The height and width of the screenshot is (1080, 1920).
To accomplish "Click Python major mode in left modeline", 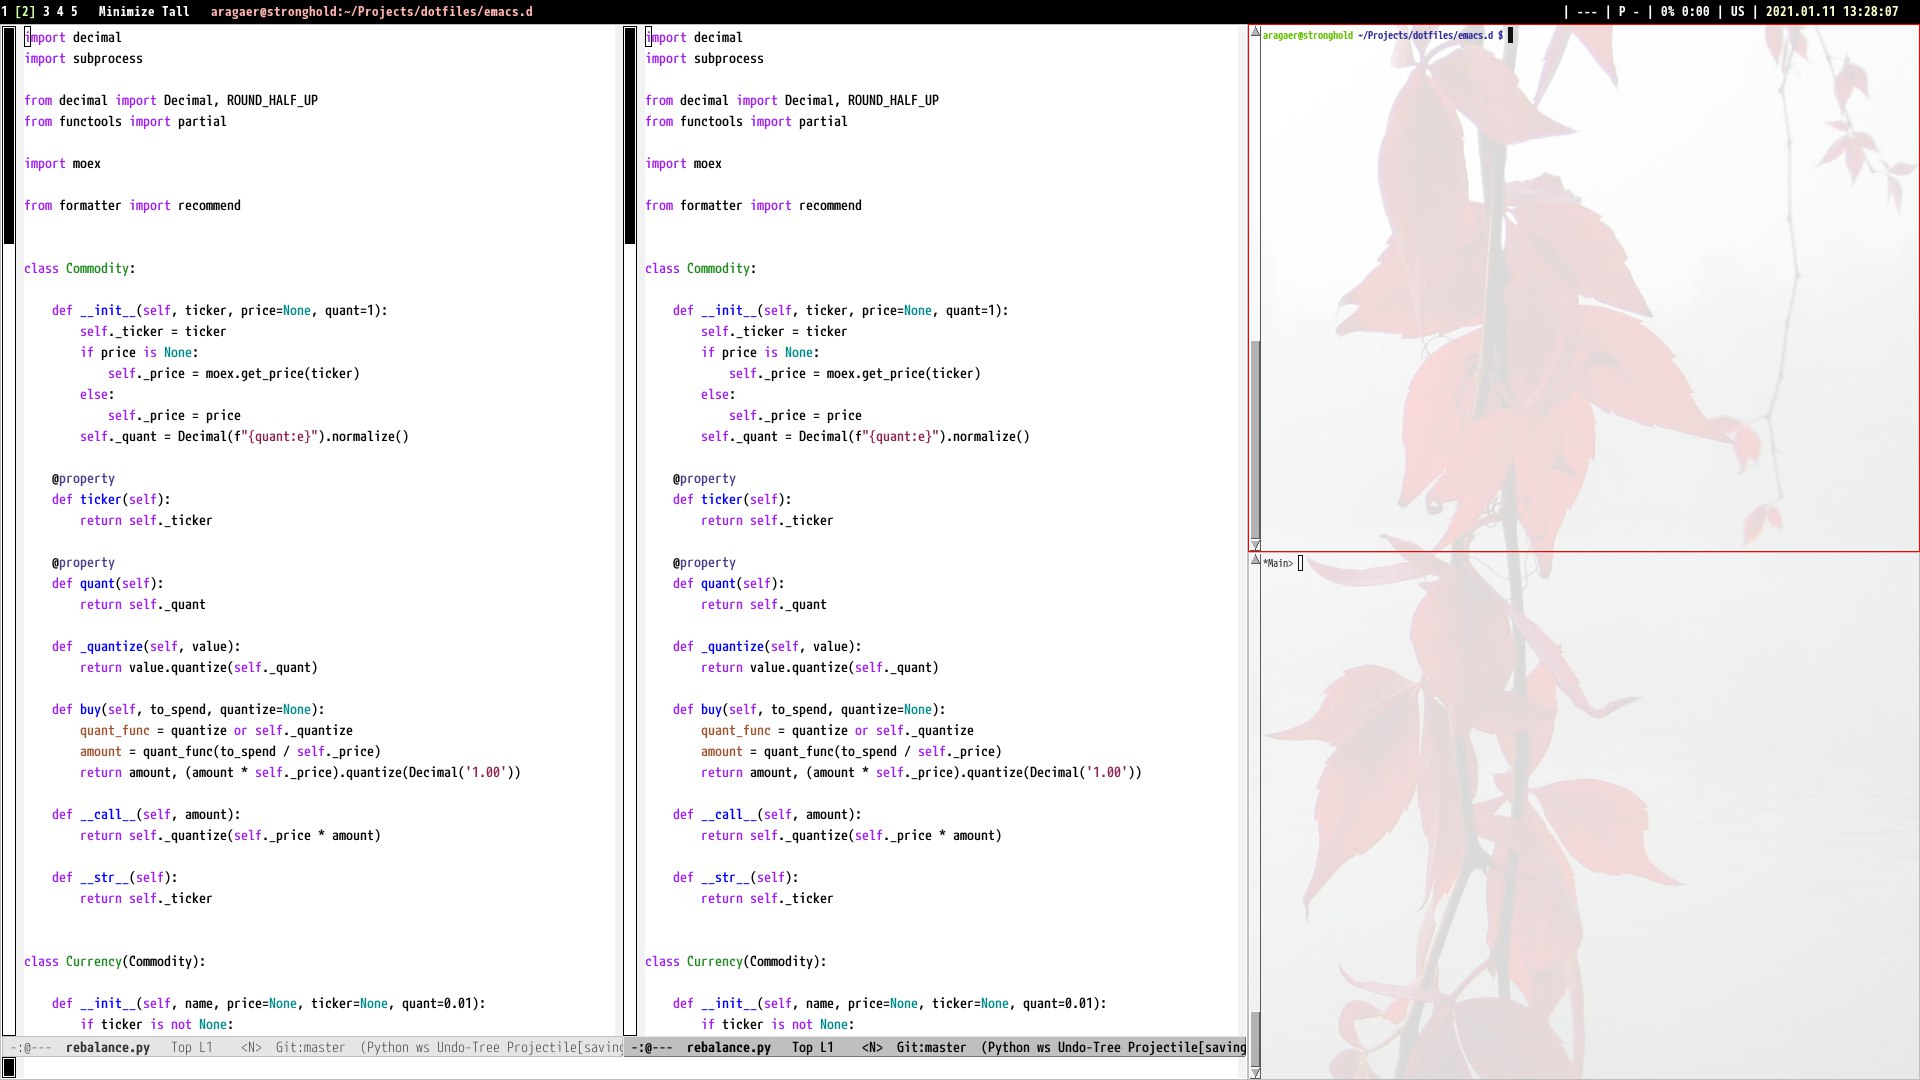I will tap(388, 1048).
